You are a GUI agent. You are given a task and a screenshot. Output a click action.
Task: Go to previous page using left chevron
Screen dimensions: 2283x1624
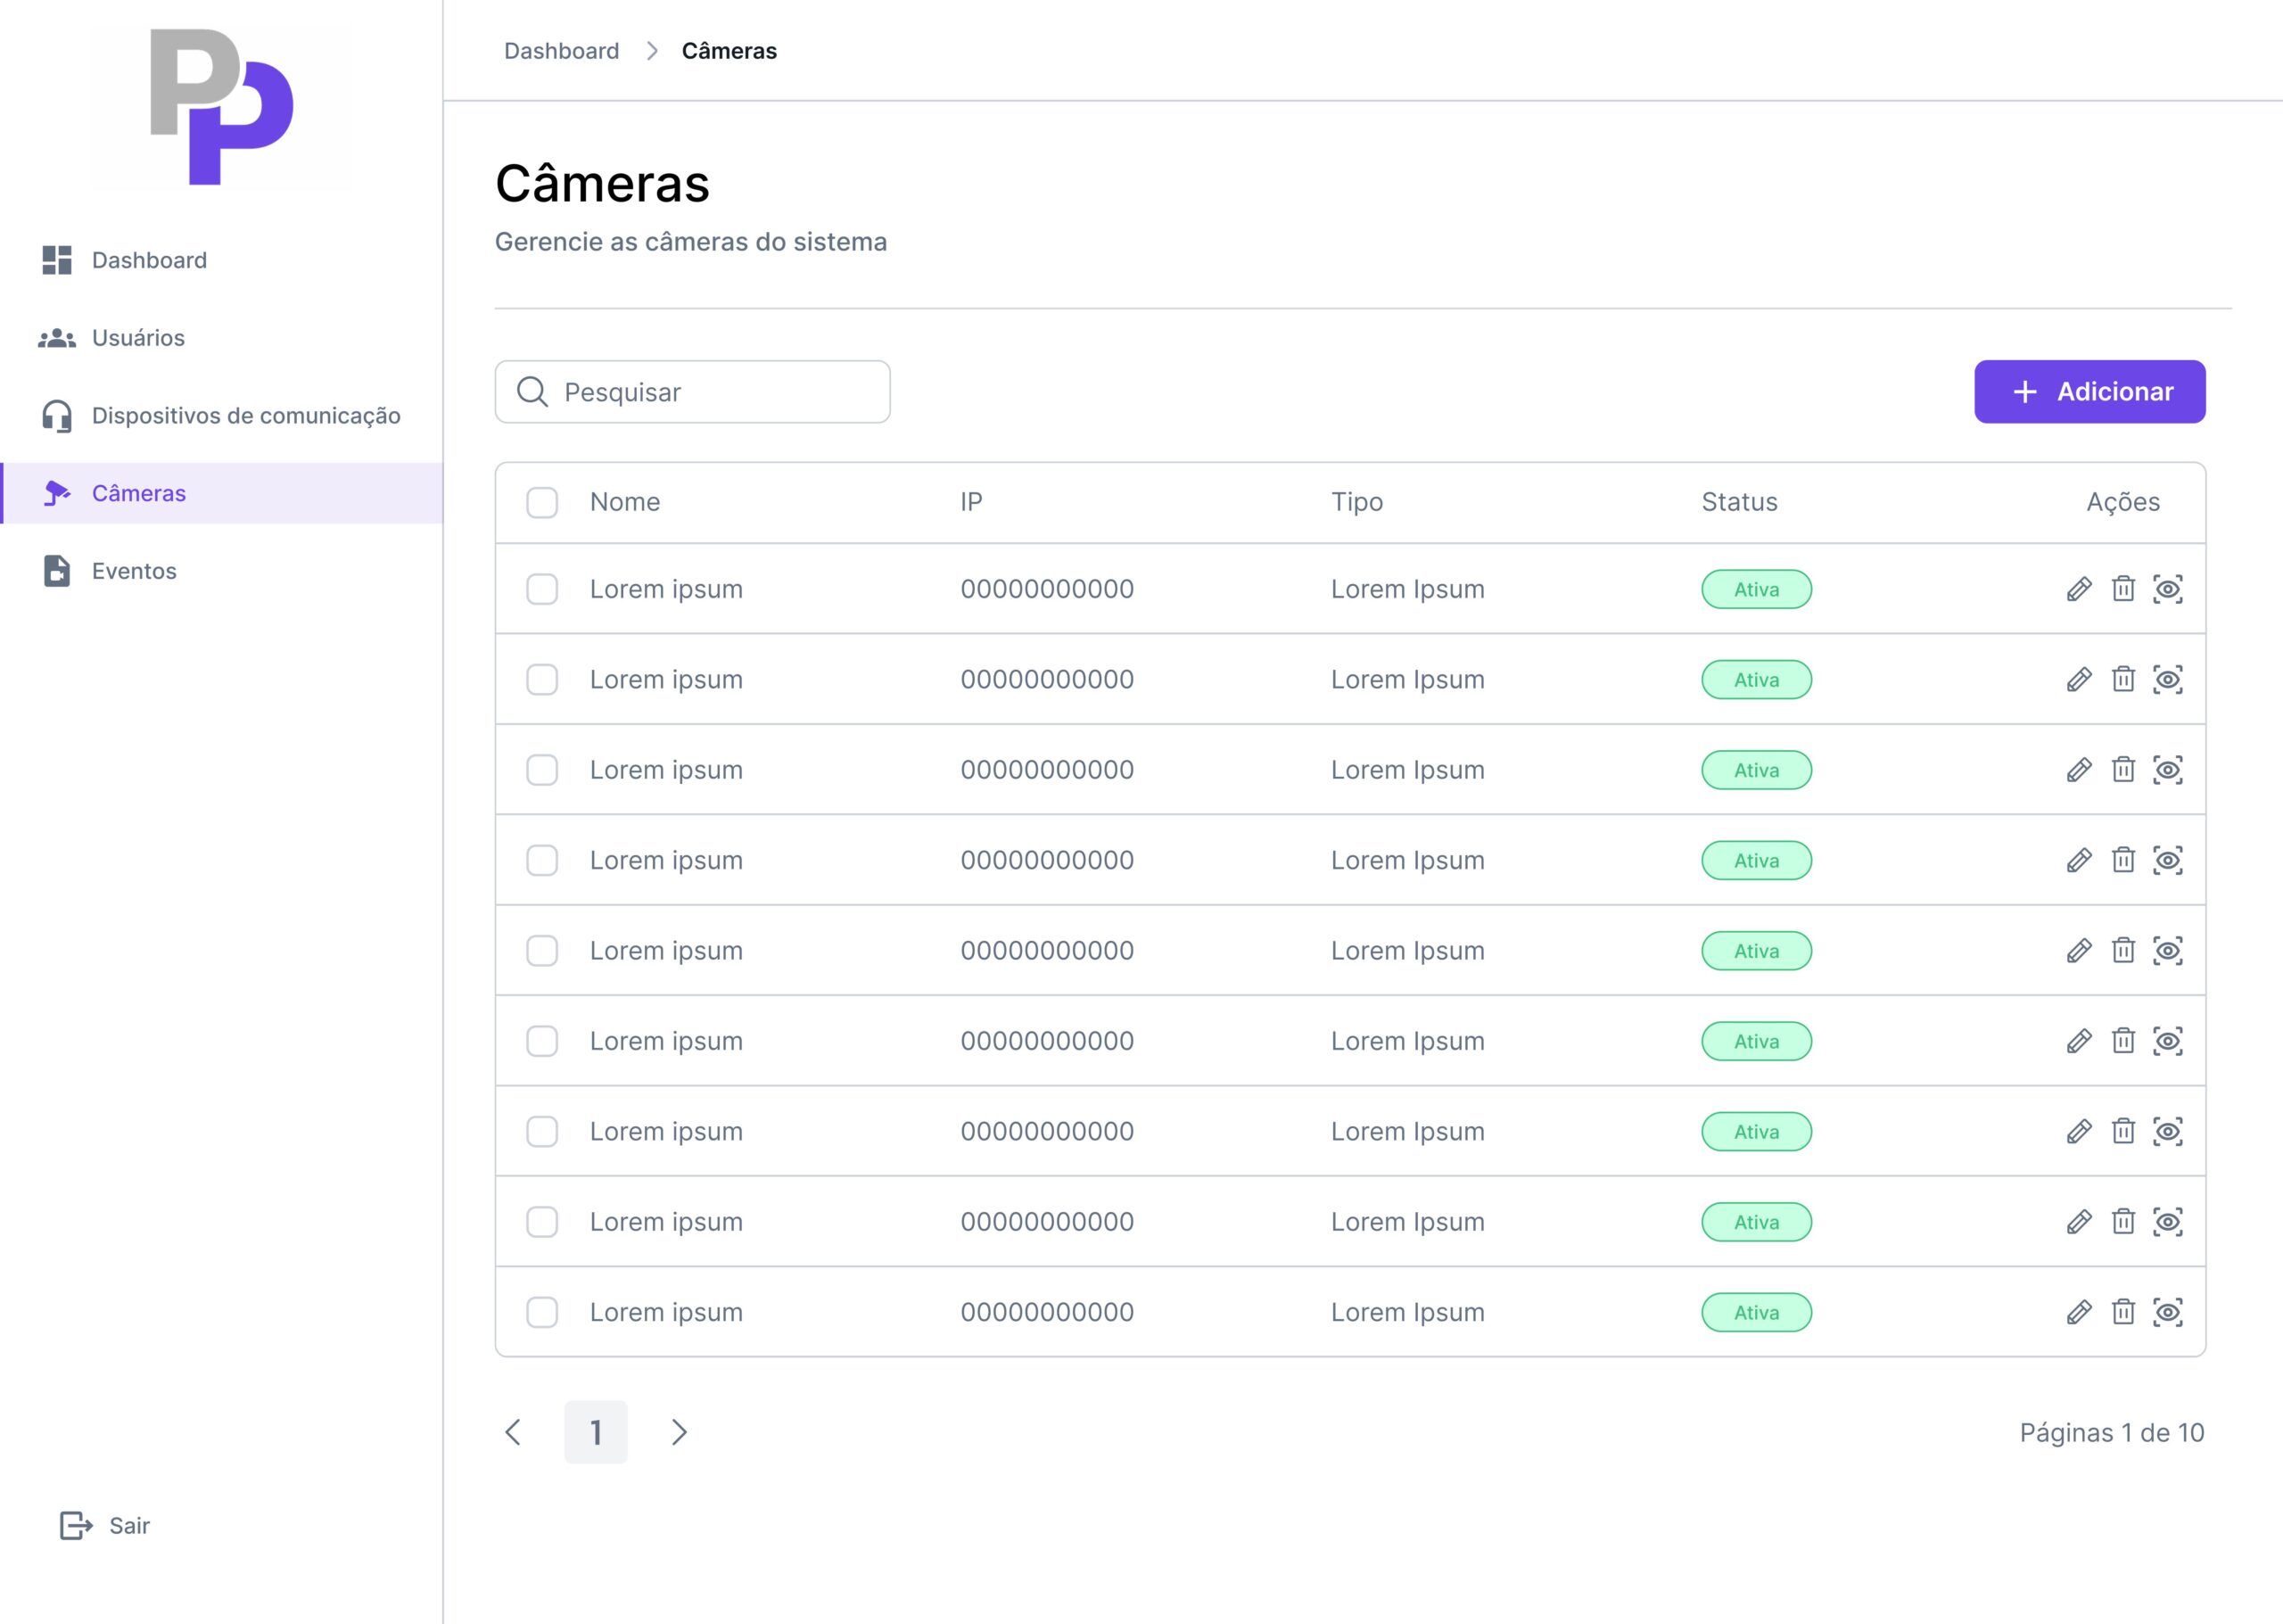point(513,1432)
